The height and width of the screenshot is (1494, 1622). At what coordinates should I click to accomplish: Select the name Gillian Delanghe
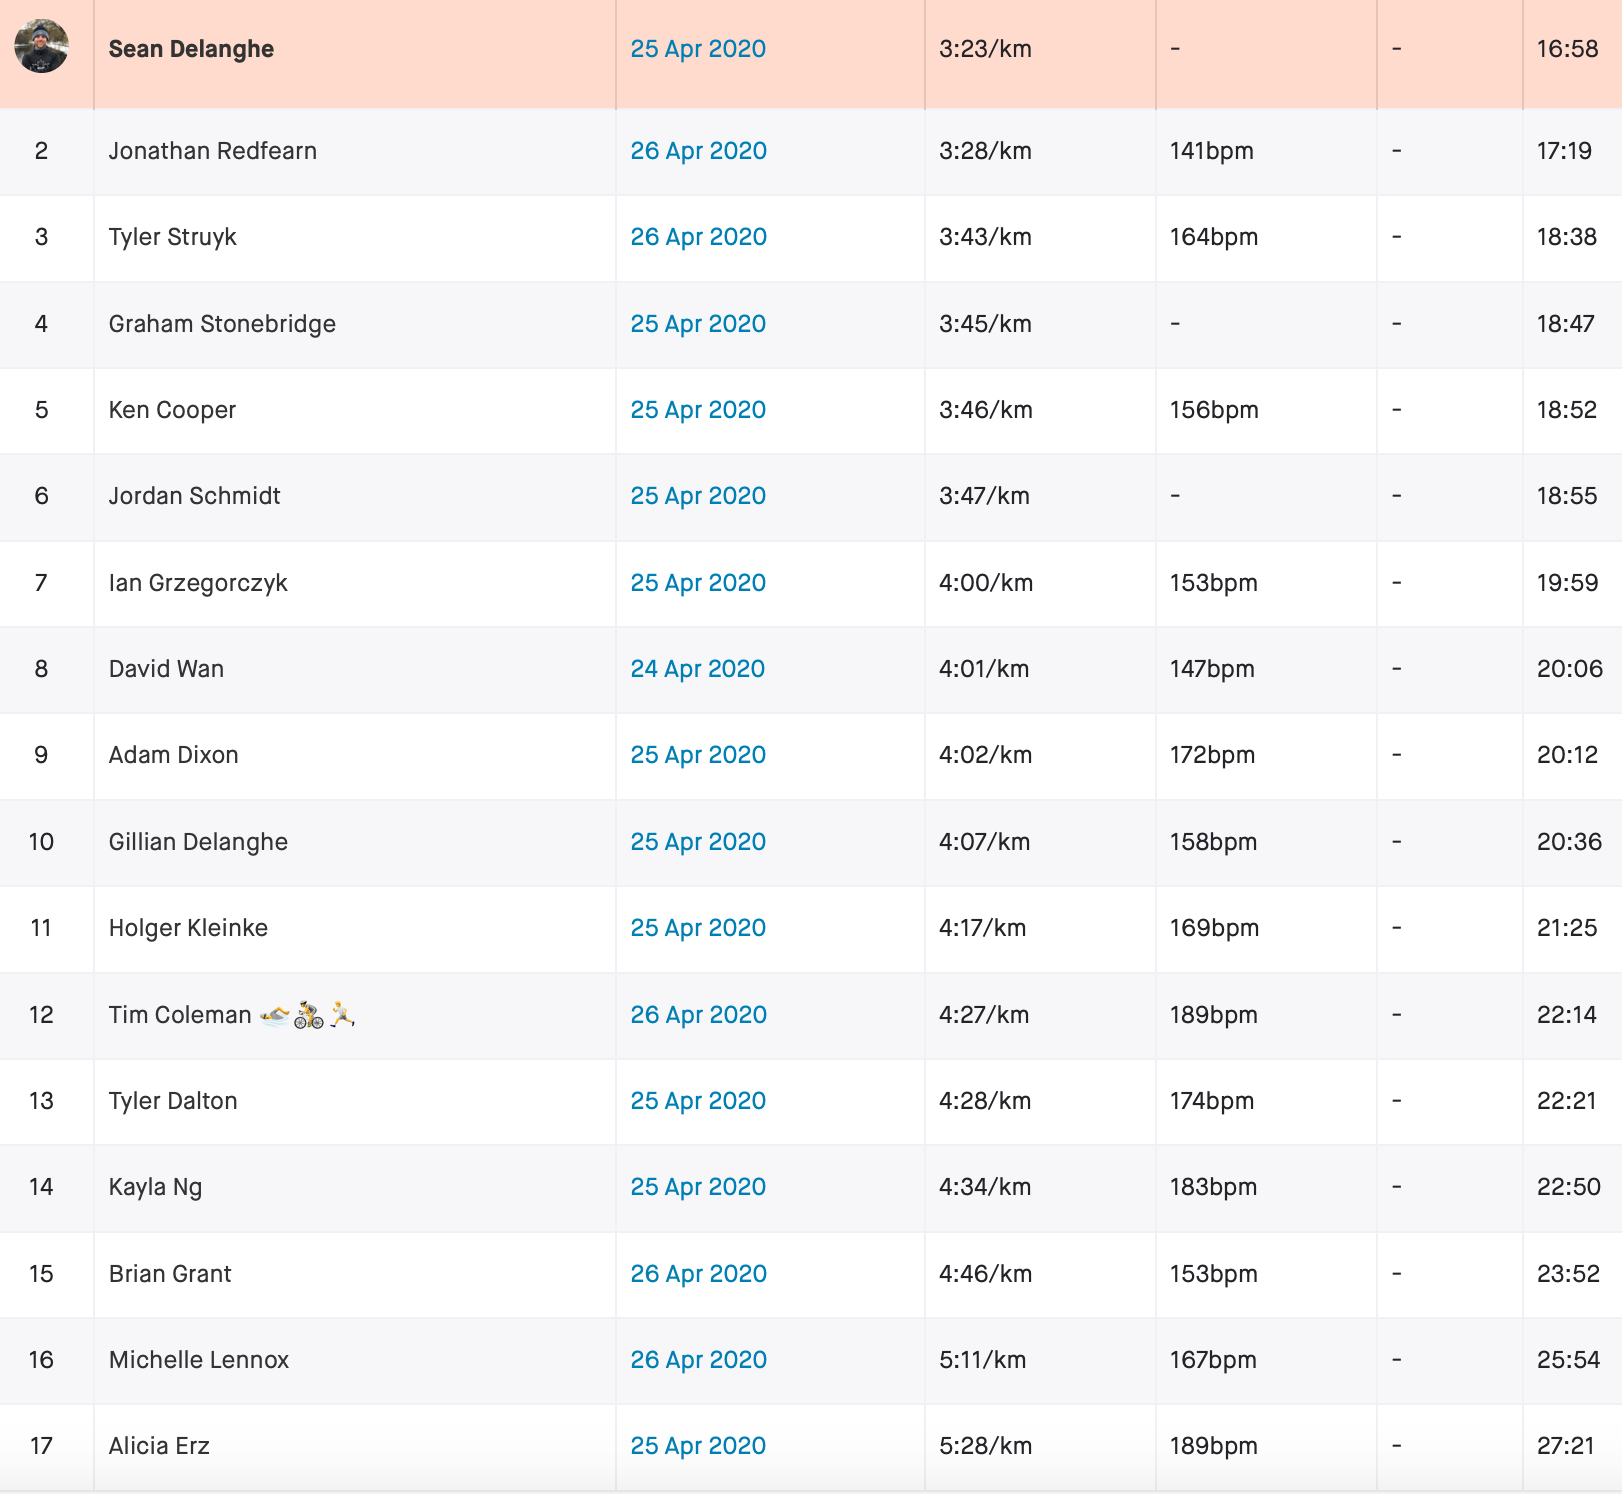coord(198,842)
